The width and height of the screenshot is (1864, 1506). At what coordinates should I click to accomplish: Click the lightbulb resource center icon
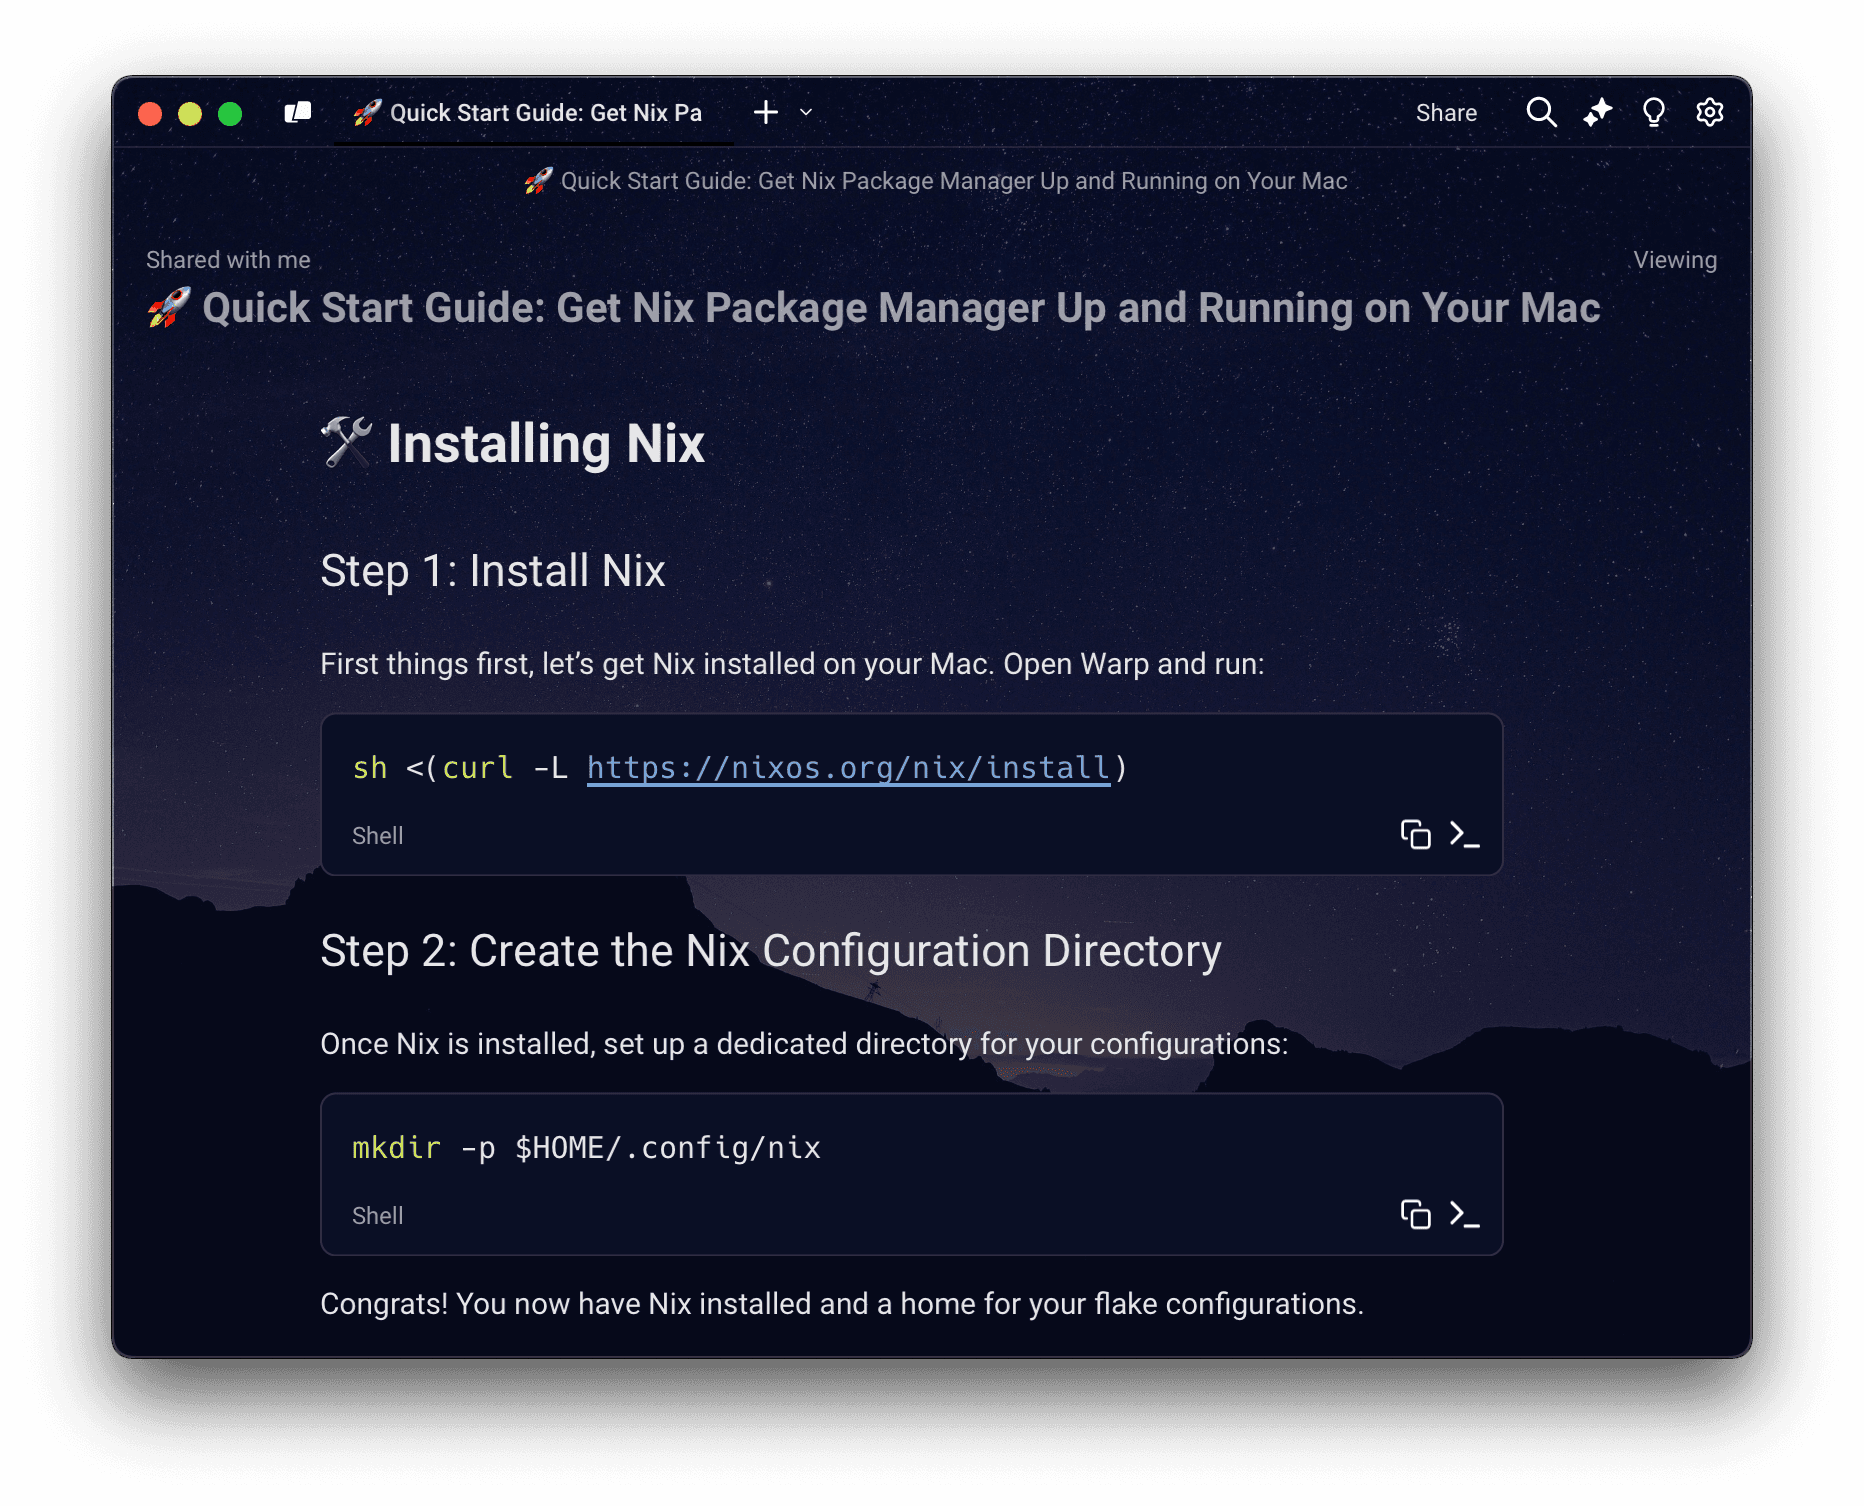[x=1653, y=112]
